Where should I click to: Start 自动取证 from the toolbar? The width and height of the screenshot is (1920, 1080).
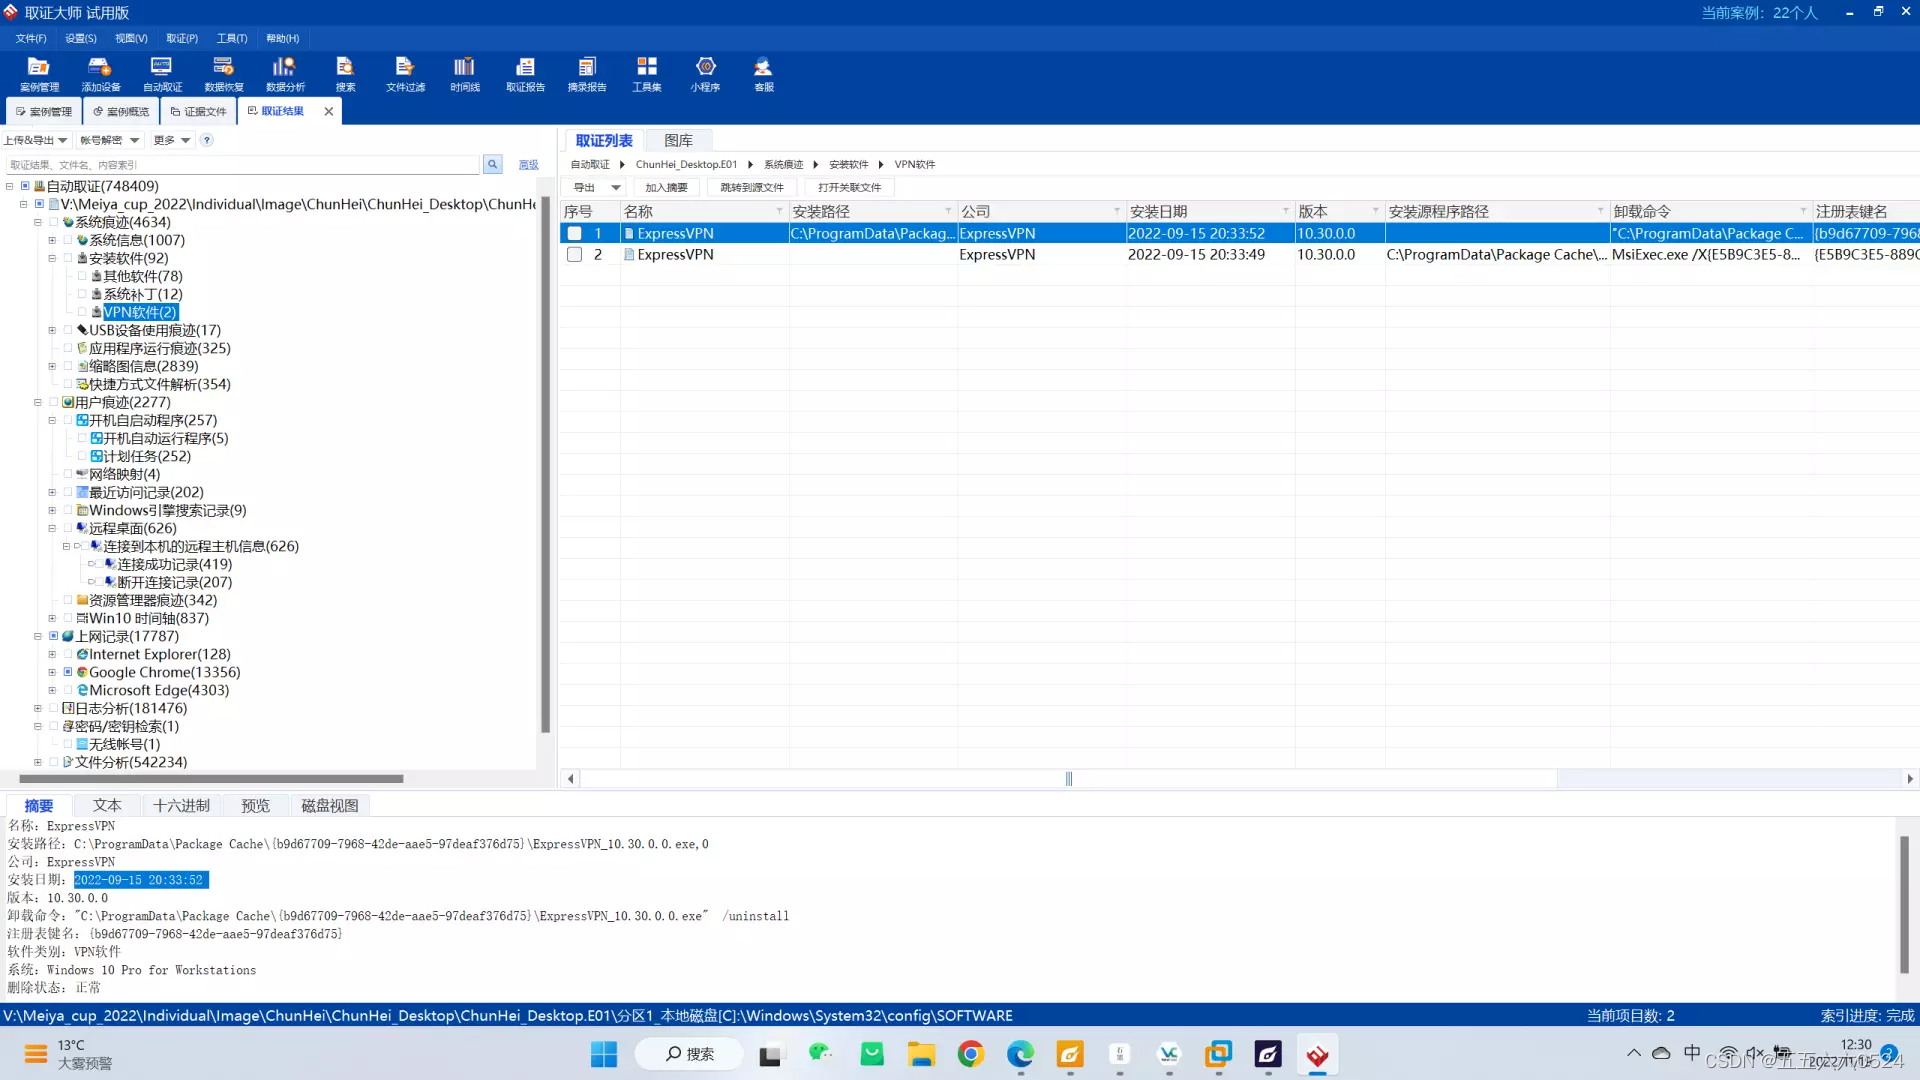coord(162,74)
